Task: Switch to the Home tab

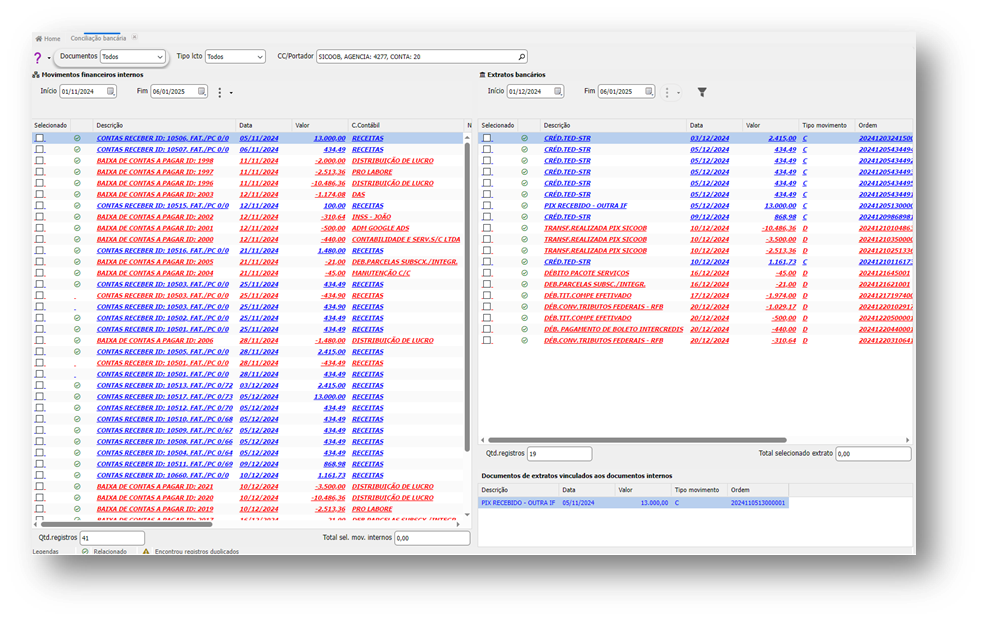Action: [48, 39]
